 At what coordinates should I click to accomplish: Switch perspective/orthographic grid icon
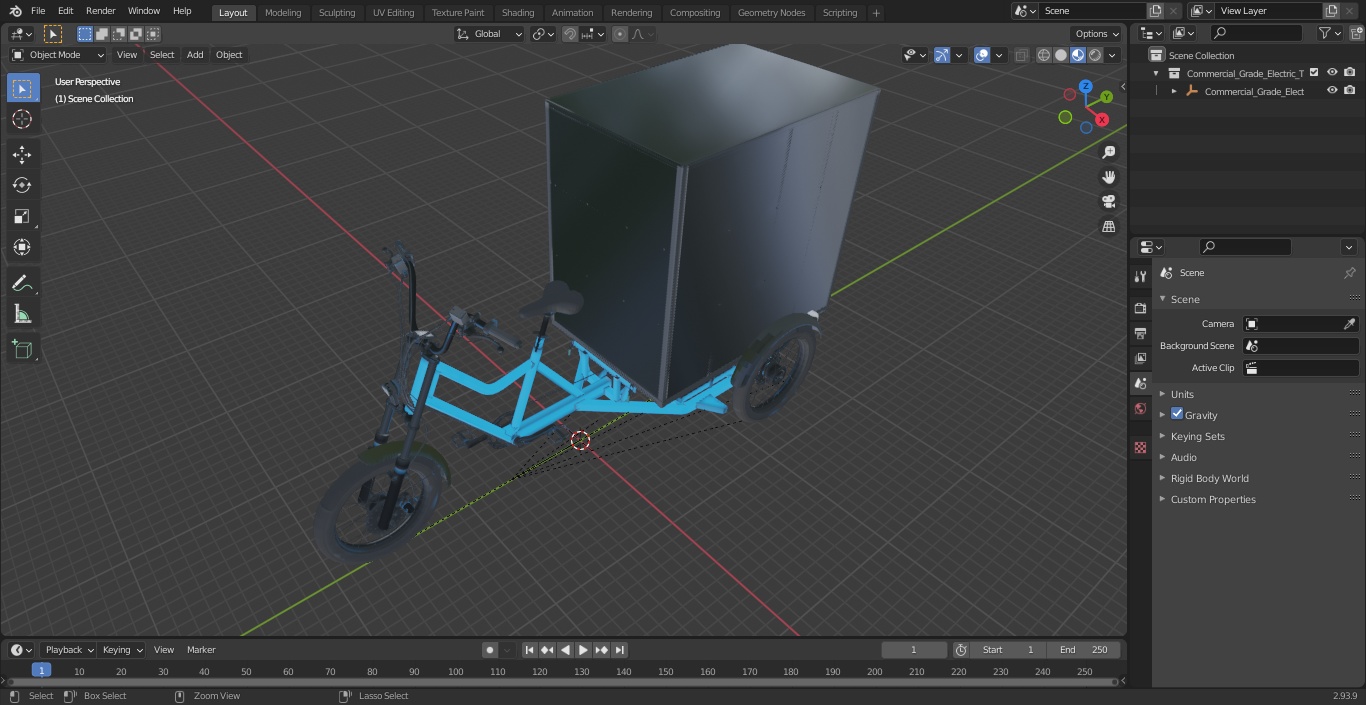tap(1108, 226)
